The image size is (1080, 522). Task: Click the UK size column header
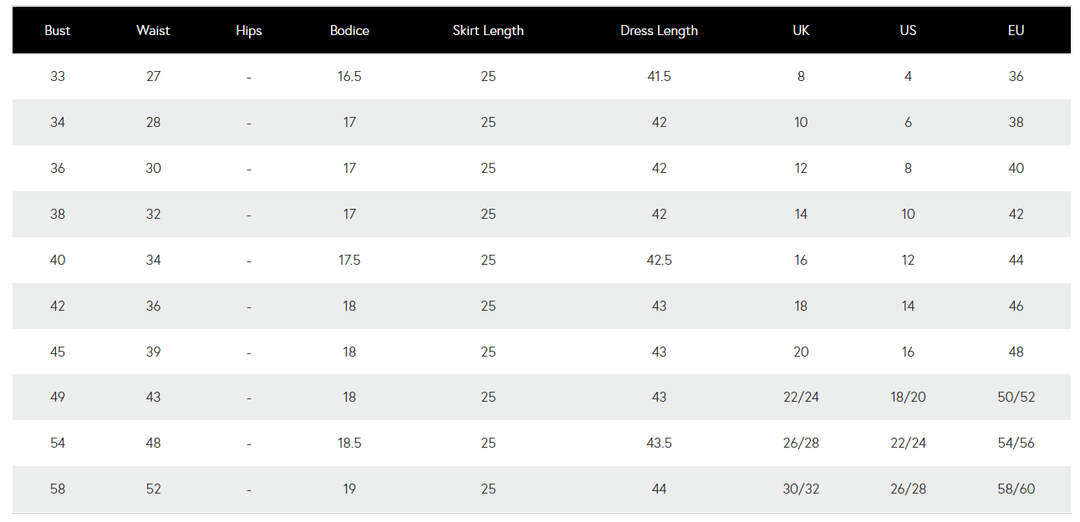click(800, 30)
